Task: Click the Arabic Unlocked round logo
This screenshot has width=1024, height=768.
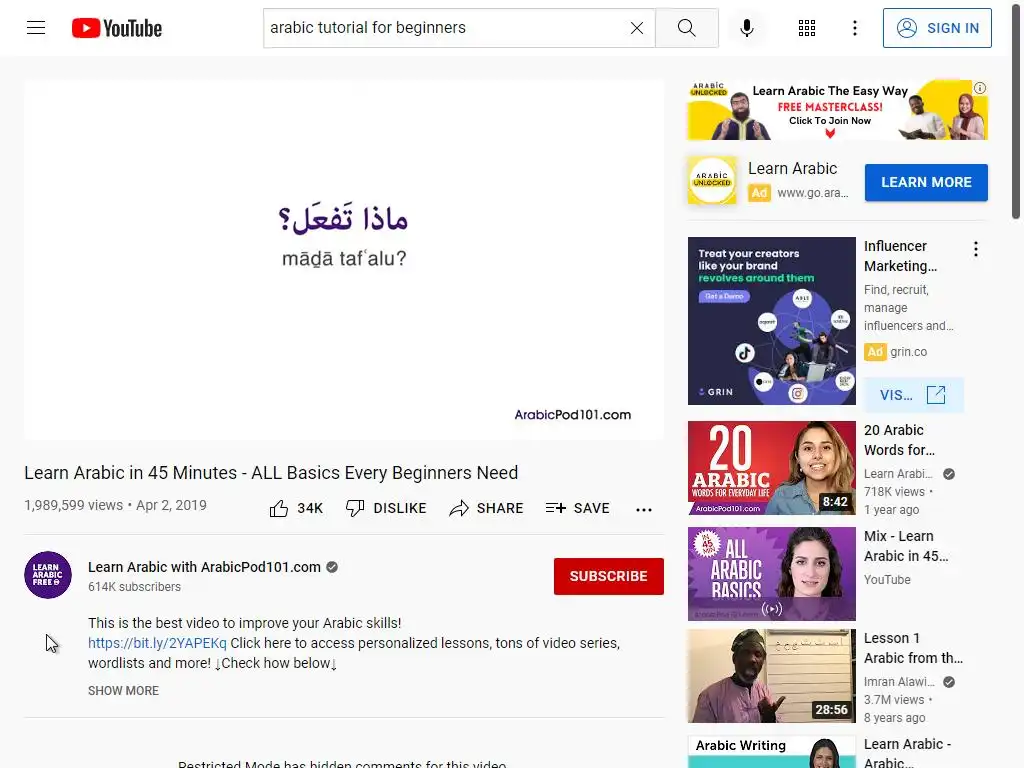Action: [x=712, y=180]
